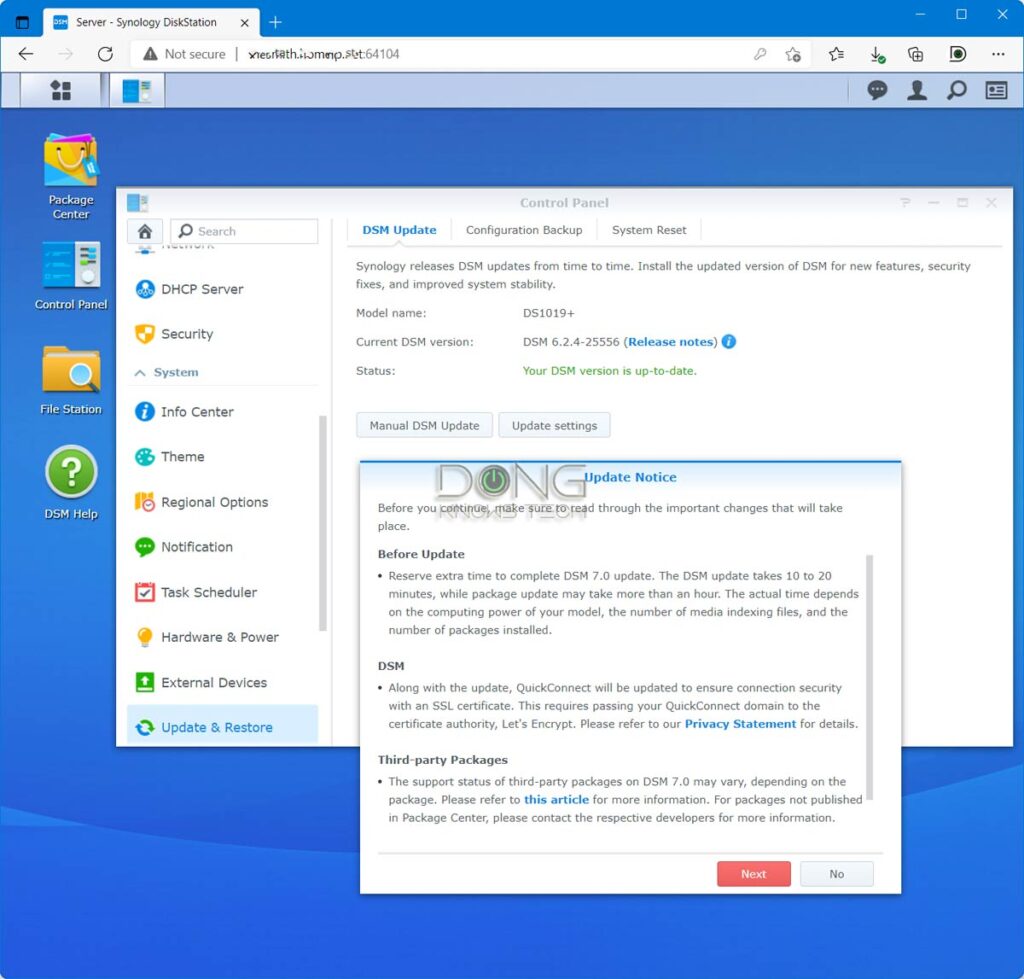Click Next in Update Notice
This screenshot has height=979, width=1024.
pos(754,874)
